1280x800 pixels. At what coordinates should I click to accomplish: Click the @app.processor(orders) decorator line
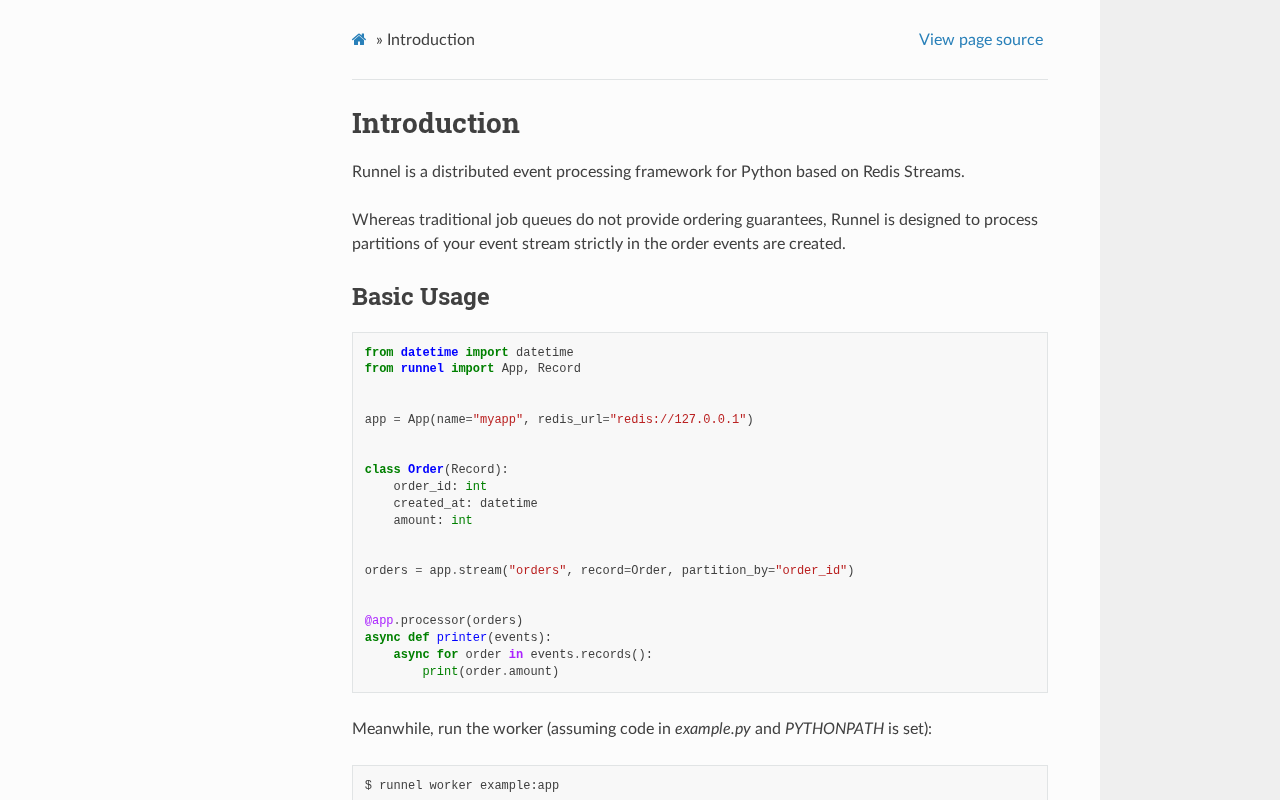(444, 621)
